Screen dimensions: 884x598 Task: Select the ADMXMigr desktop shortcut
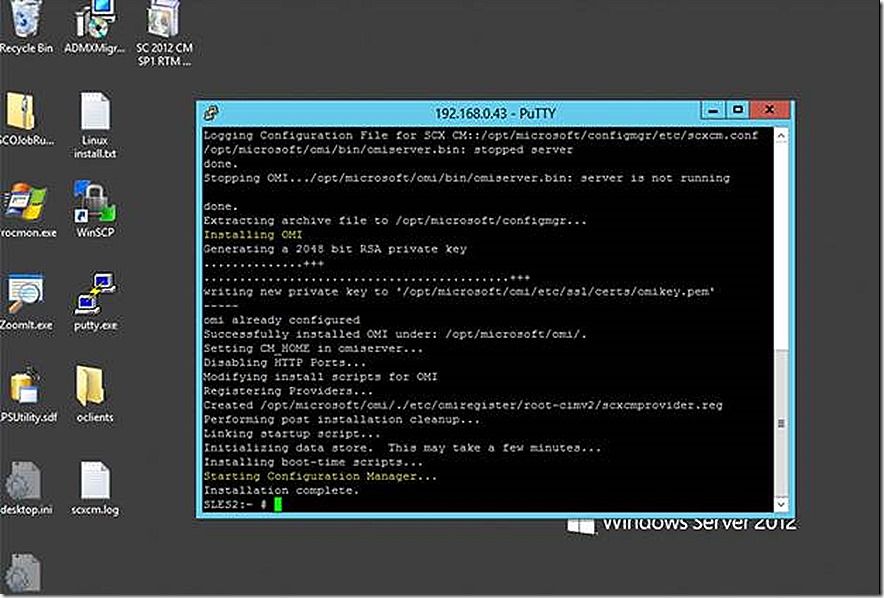[x=94, y=26]
